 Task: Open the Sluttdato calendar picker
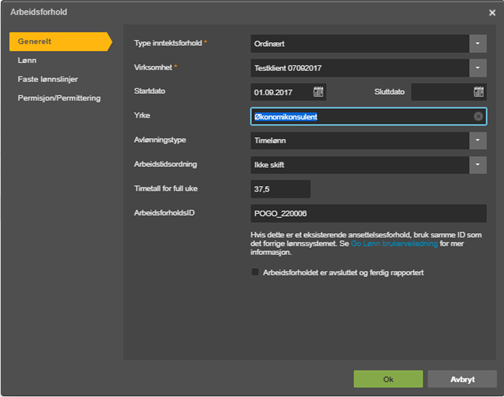[479, 92]
